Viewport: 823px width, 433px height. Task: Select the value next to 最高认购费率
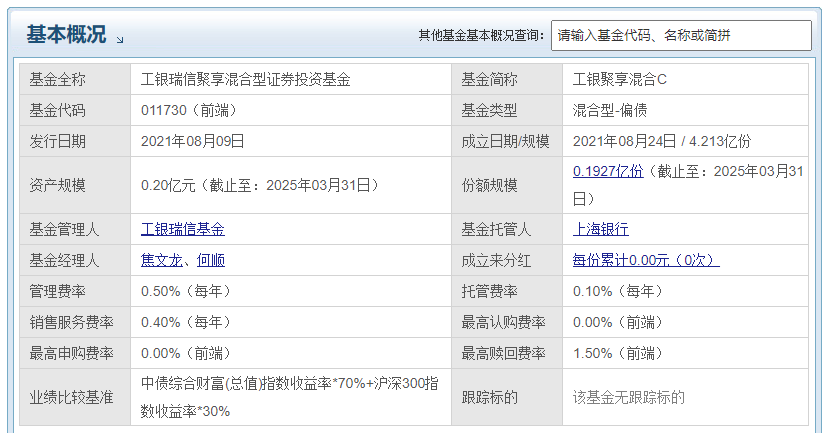point(618,322)
